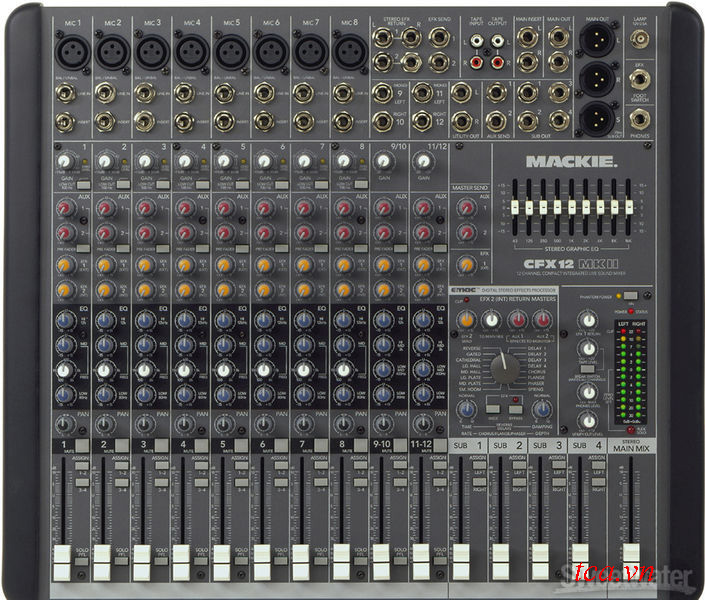Viewport: 705px width, 600px height.
Task: Click the red AUX 1 knob on channel 2
Action: (105, 208)
